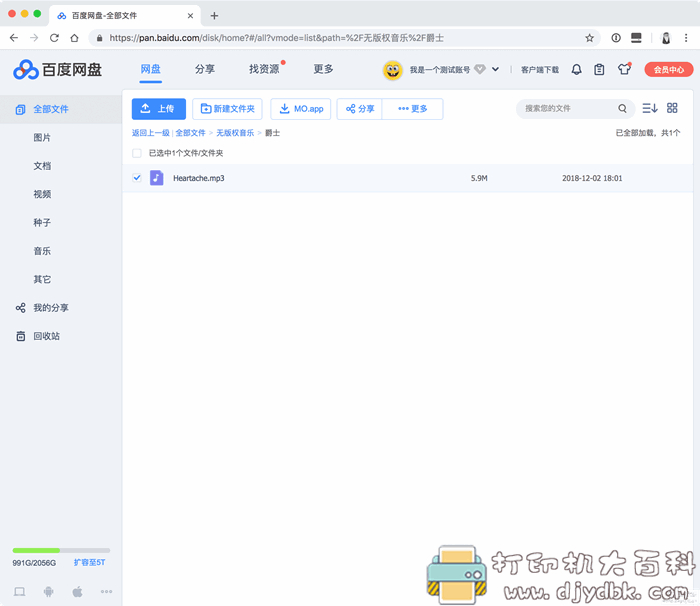Click the Android client icon

pos(48,592)
